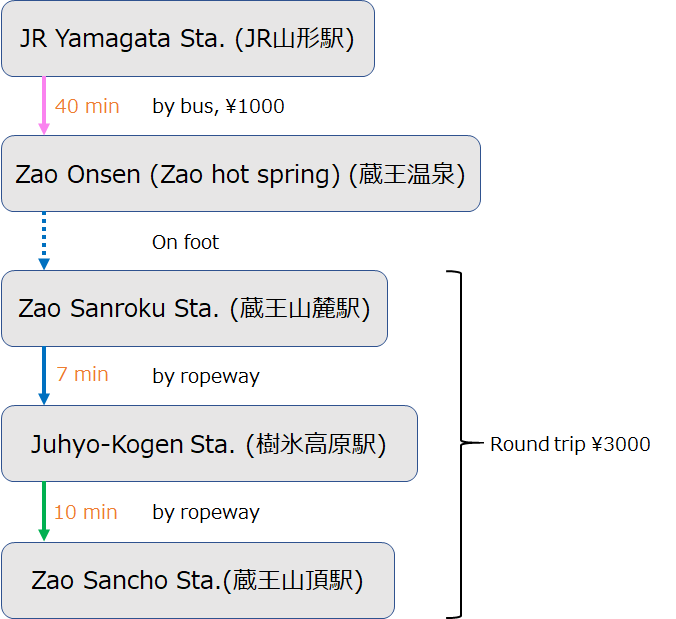Click 'by ropeway' text after Zao Sanroku
Screen dimensions: 676x619
pos(206,376)
